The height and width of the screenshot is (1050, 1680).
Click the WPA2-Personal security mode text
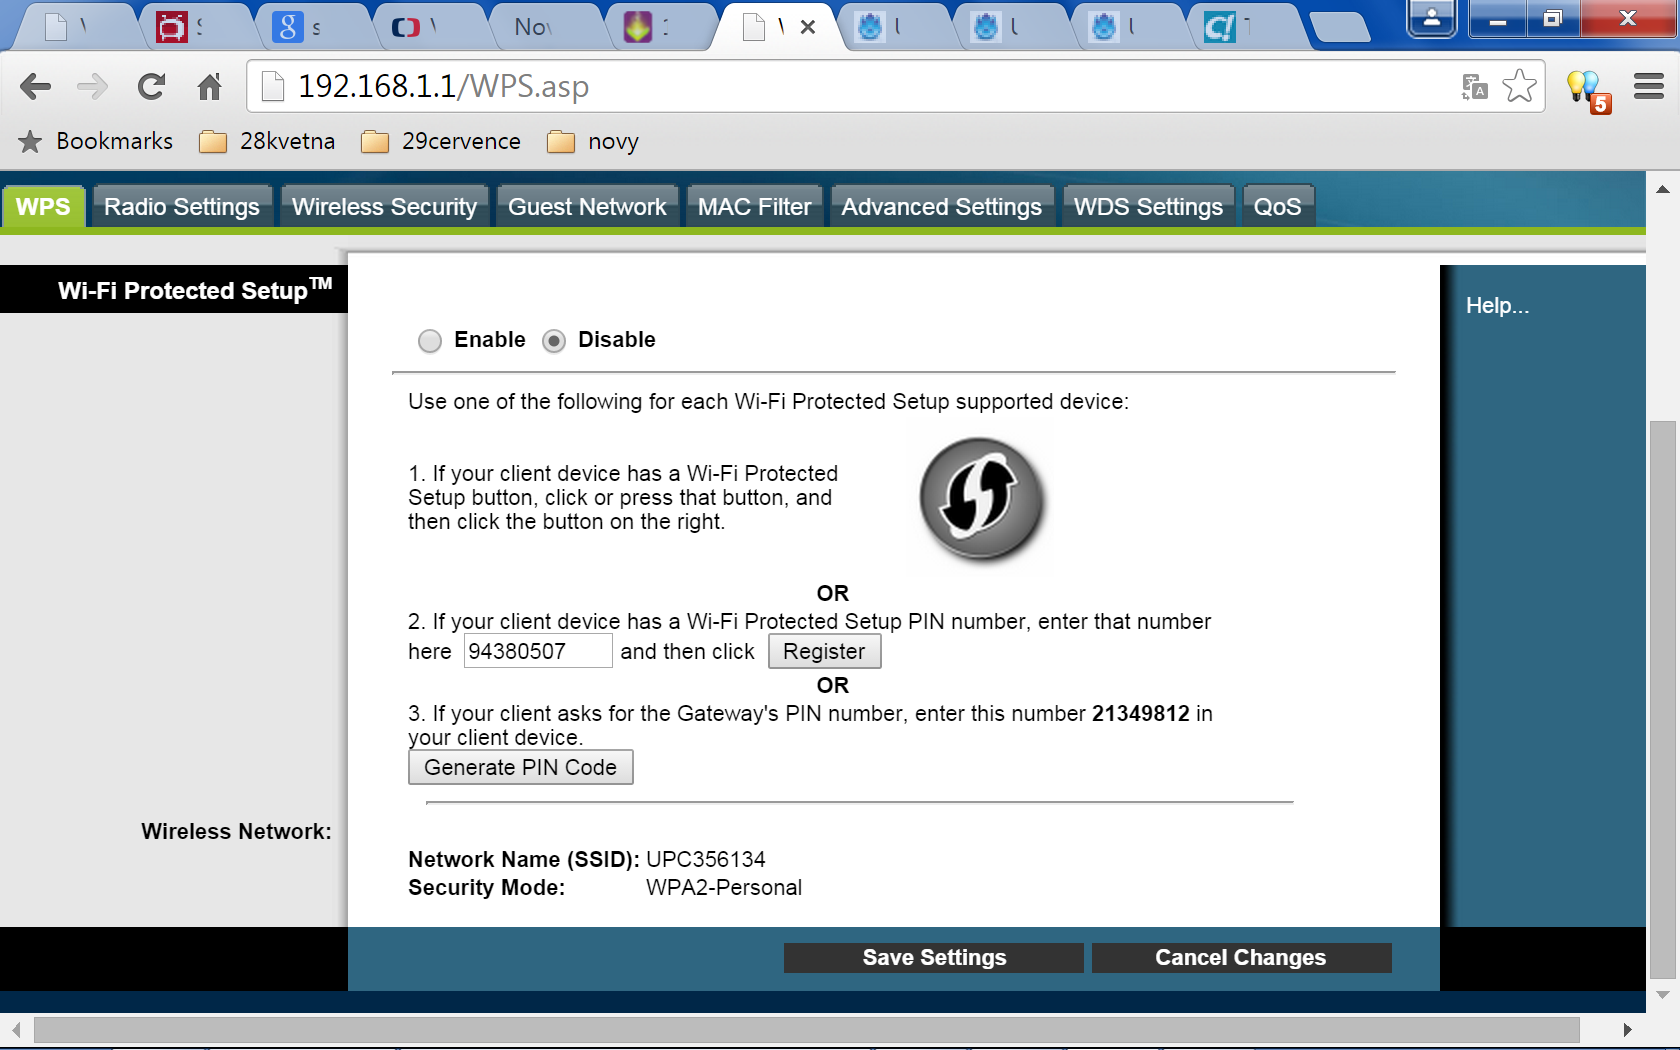pos(724,887)
